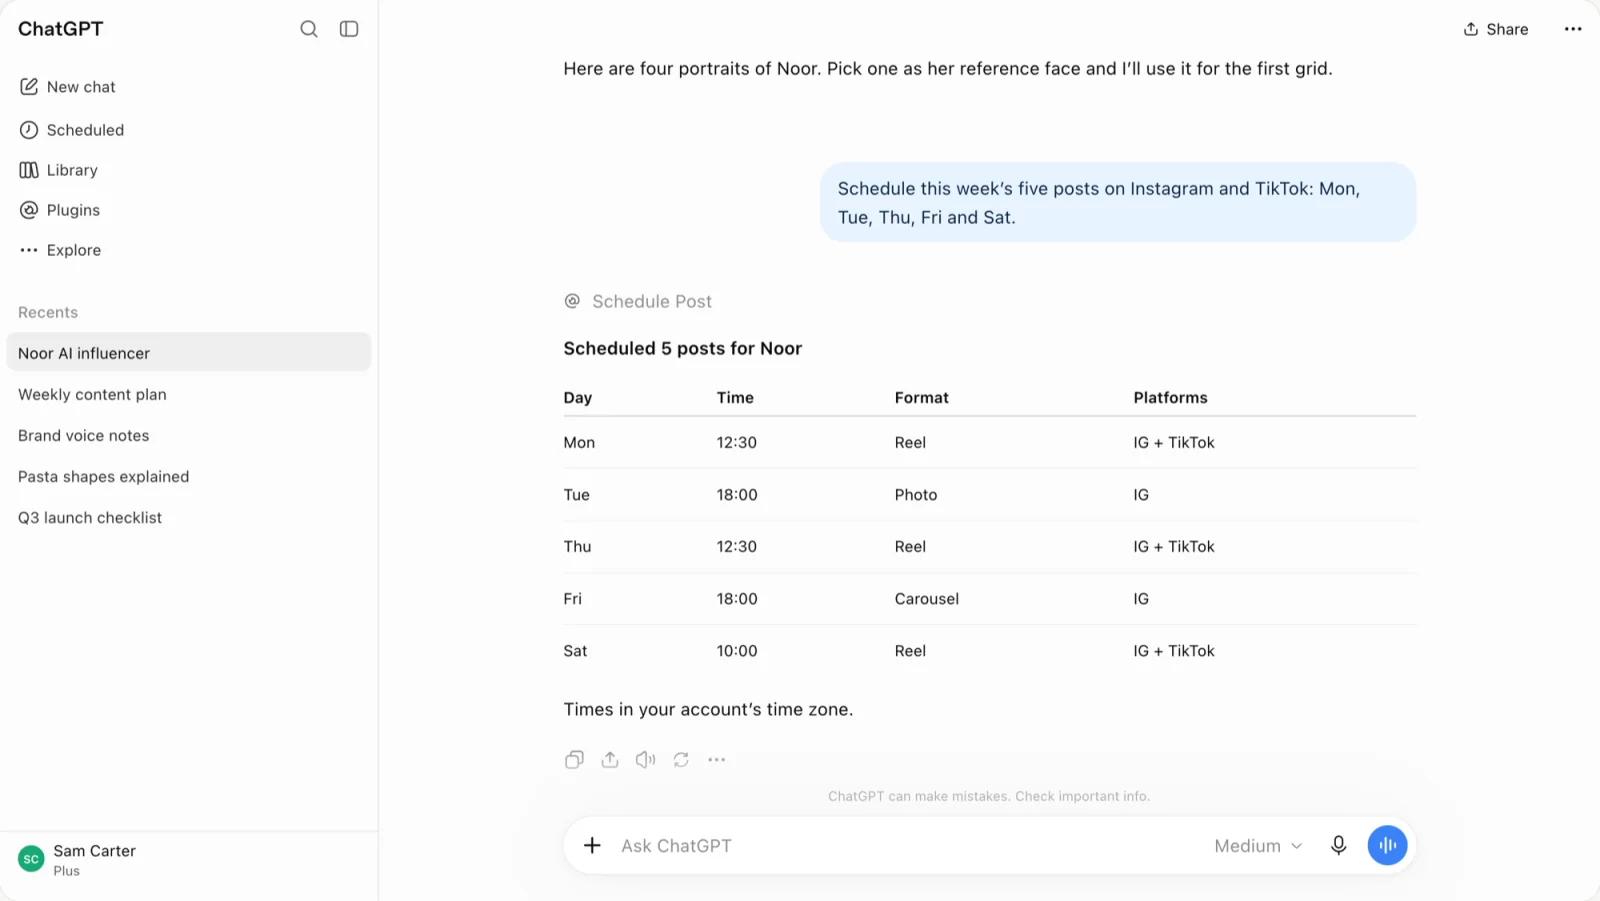The image size is (1600, 901).
Task: Click the microphone dictation icon
Action: [1339, 846]
